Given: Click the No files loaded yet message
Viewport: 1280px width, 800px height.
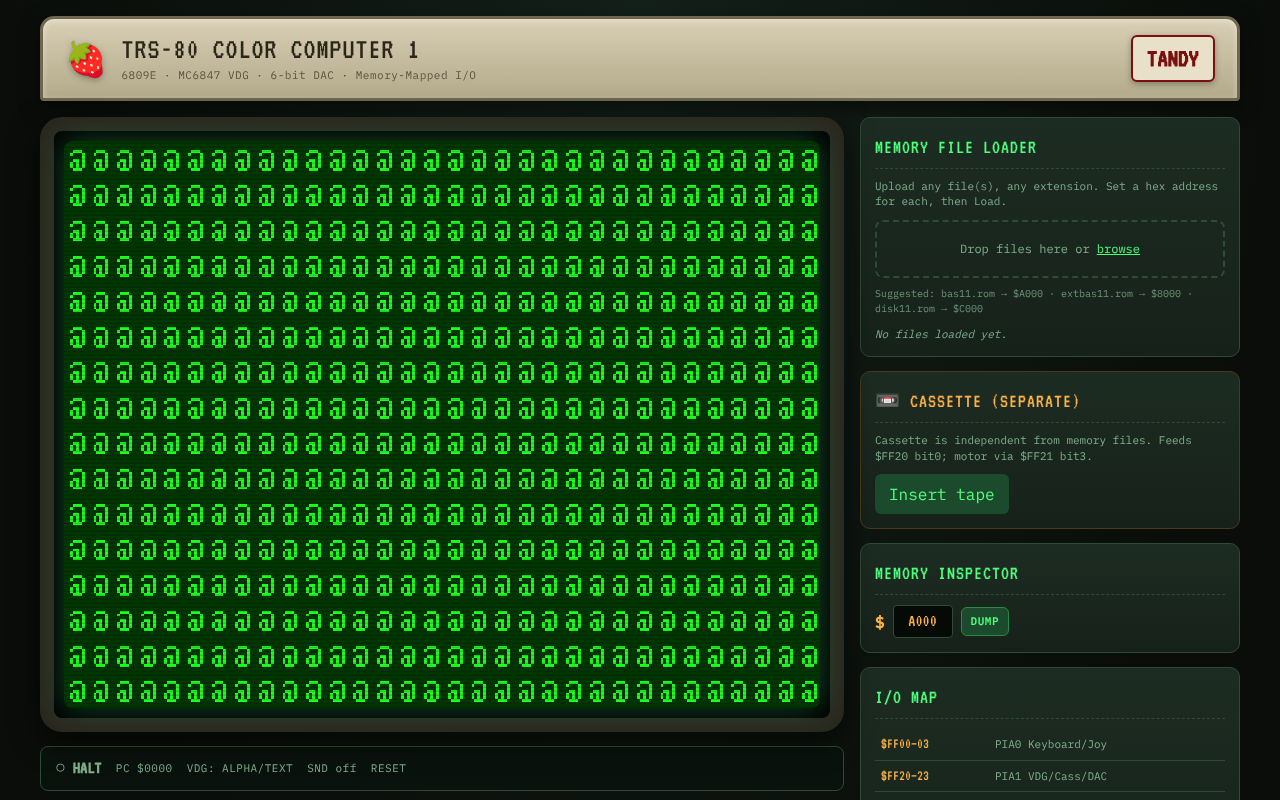Looking at the screenshot, I should pos(941,334).
